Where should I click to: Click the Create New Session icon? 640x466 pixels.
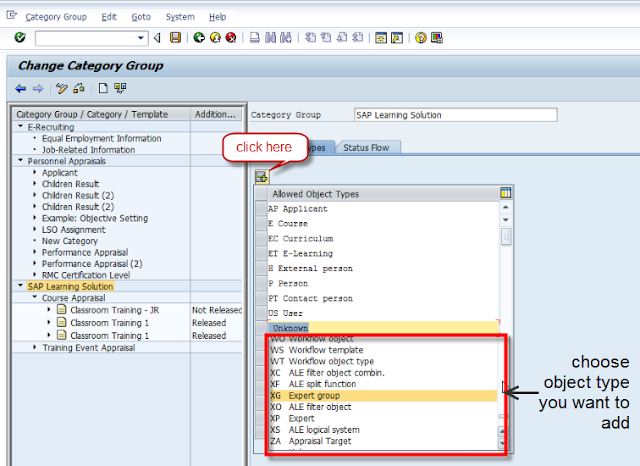pyautogui.click(x=381, y=38)
